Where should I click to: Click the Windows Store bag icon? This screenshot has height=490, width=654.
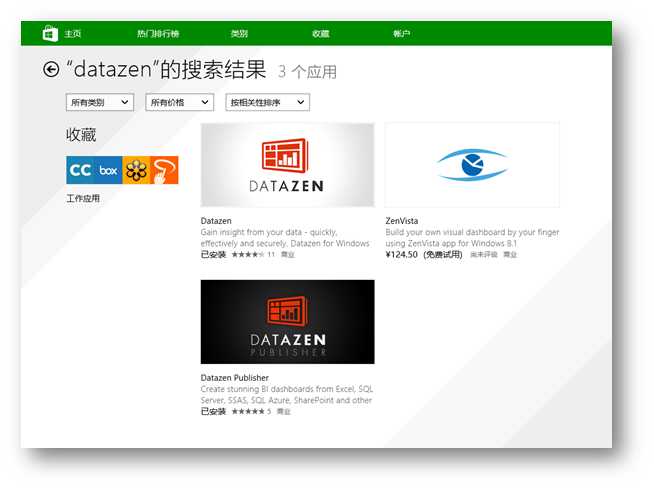point(50,33)
